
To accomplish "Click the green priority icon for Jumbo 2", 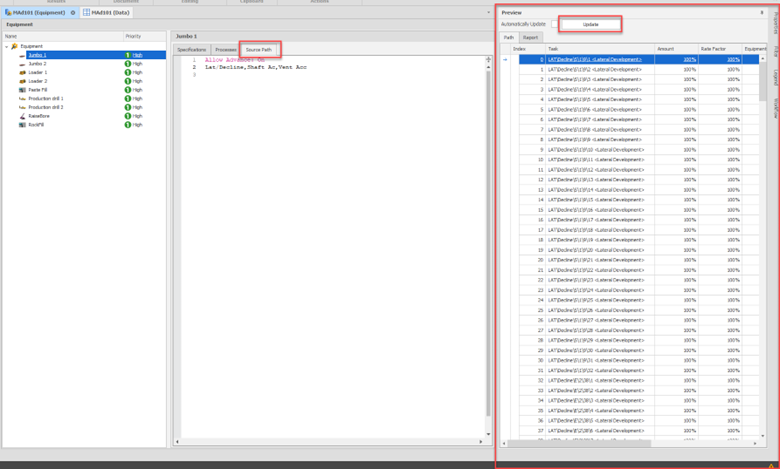I will click(x=127, y=64).
